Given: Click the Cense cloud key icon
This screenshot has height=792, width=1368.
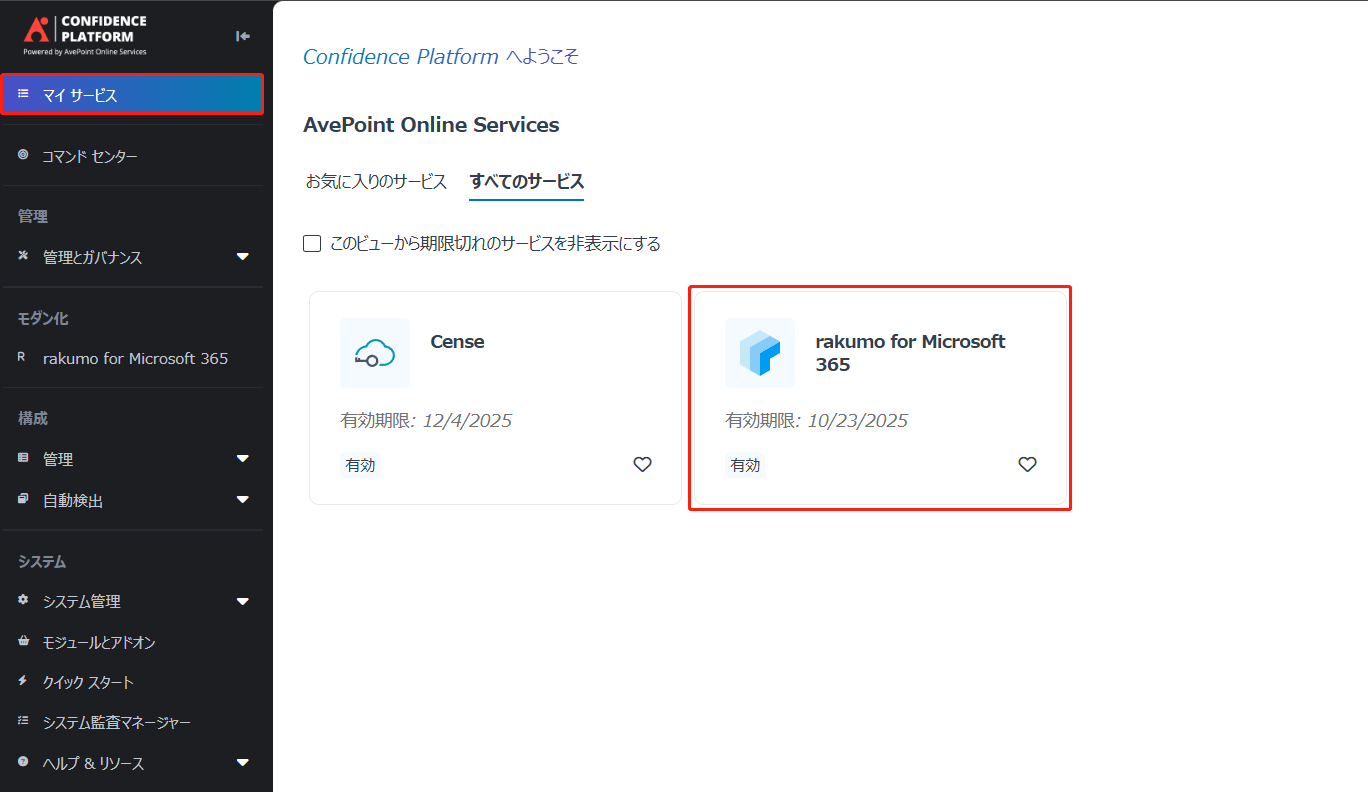Looking at the screenshot, I should click(x=375, y=353).
